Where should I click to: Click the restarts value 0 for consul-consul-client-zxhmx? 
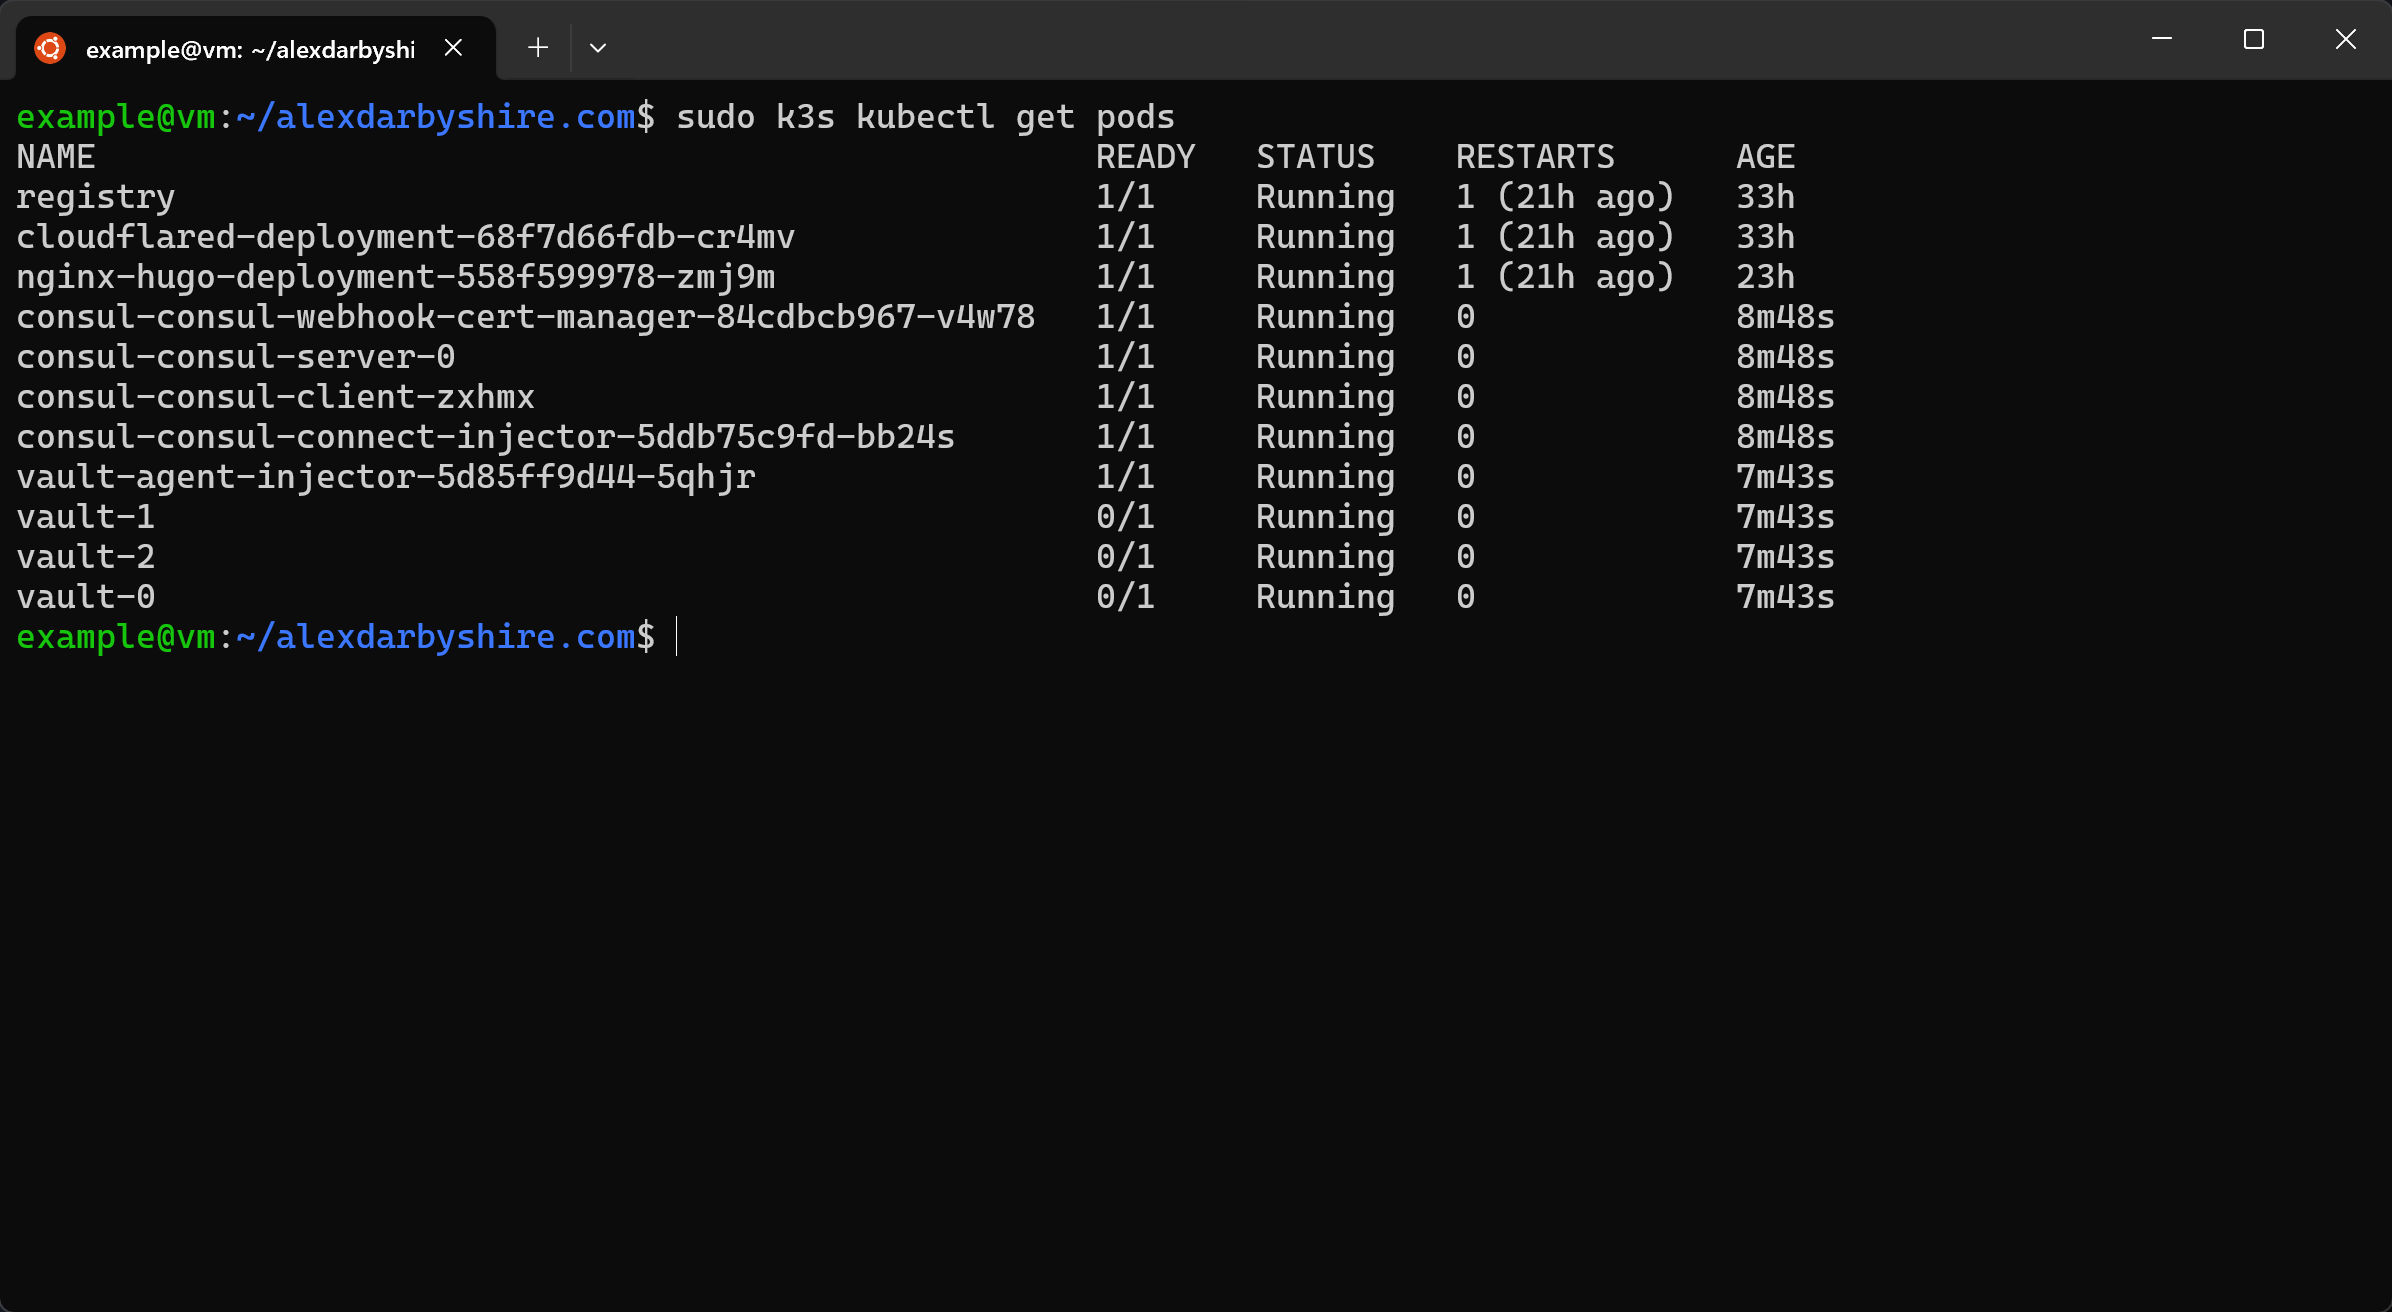(1466, 397)
